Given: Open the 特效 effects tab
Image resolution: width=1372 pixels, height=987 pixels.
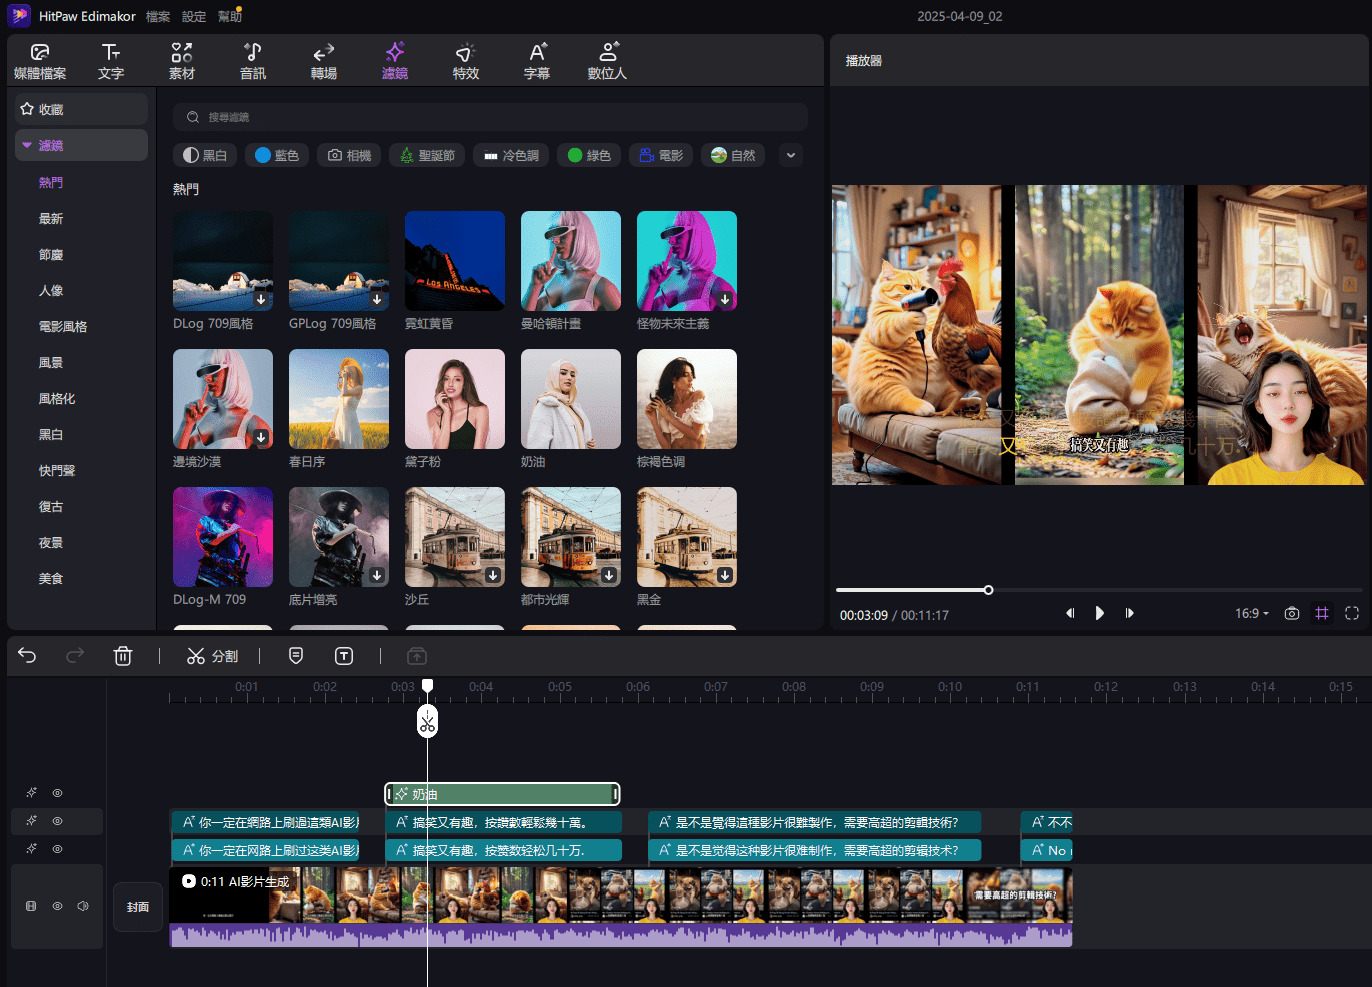Looking at the screenshot, I should [x=465, y=60].
